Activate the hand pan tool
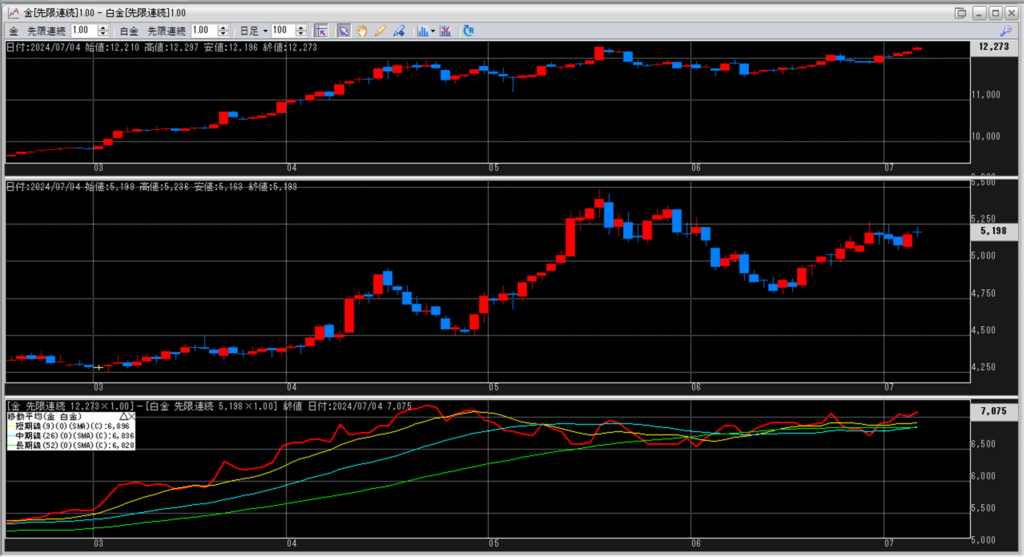Screen dimensions: 1024x557 (x=361, y=31)
